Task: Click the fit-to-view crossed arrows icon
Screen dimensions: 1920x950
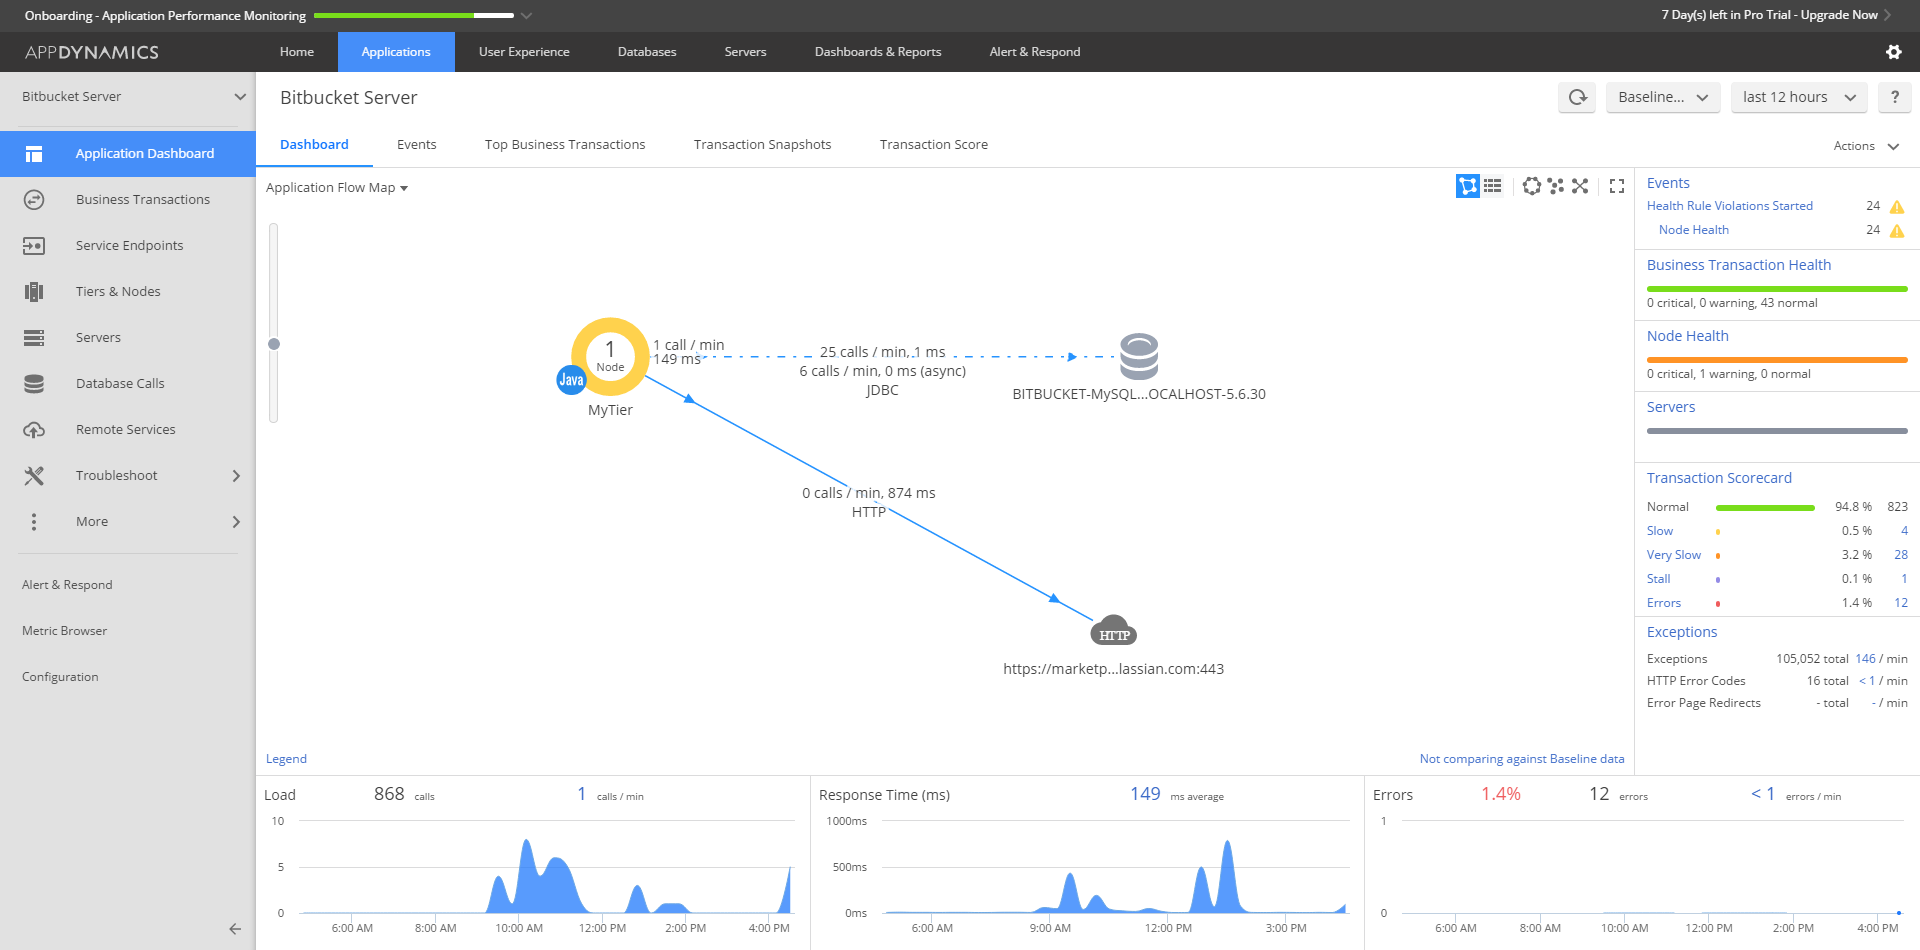Action: [x=1580, y=186]
